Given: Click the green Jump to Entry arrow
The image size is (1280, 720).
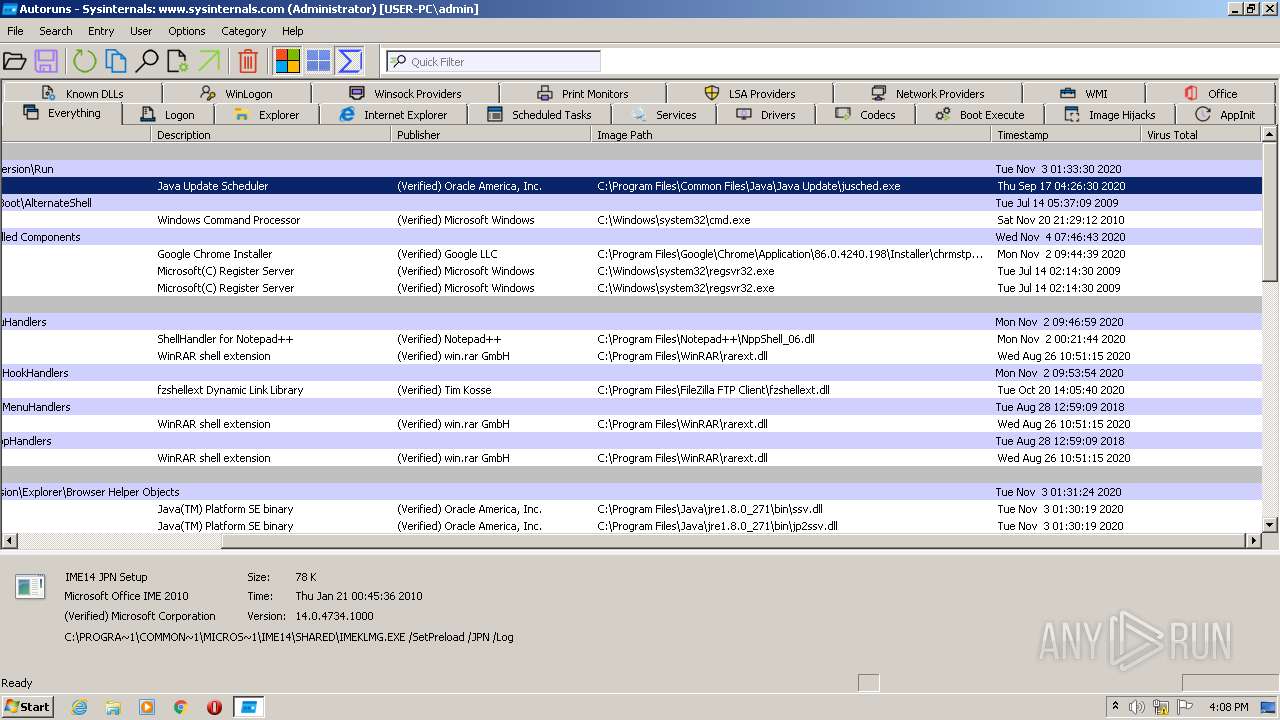Looking at the screenshot, I should pos(209,61).
